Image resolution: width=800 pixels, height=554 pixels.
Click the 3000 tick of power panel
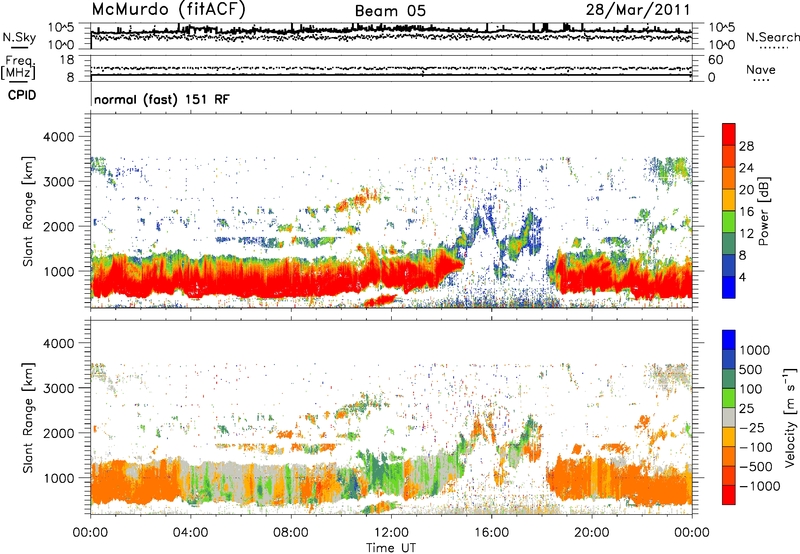coord(58,182)
